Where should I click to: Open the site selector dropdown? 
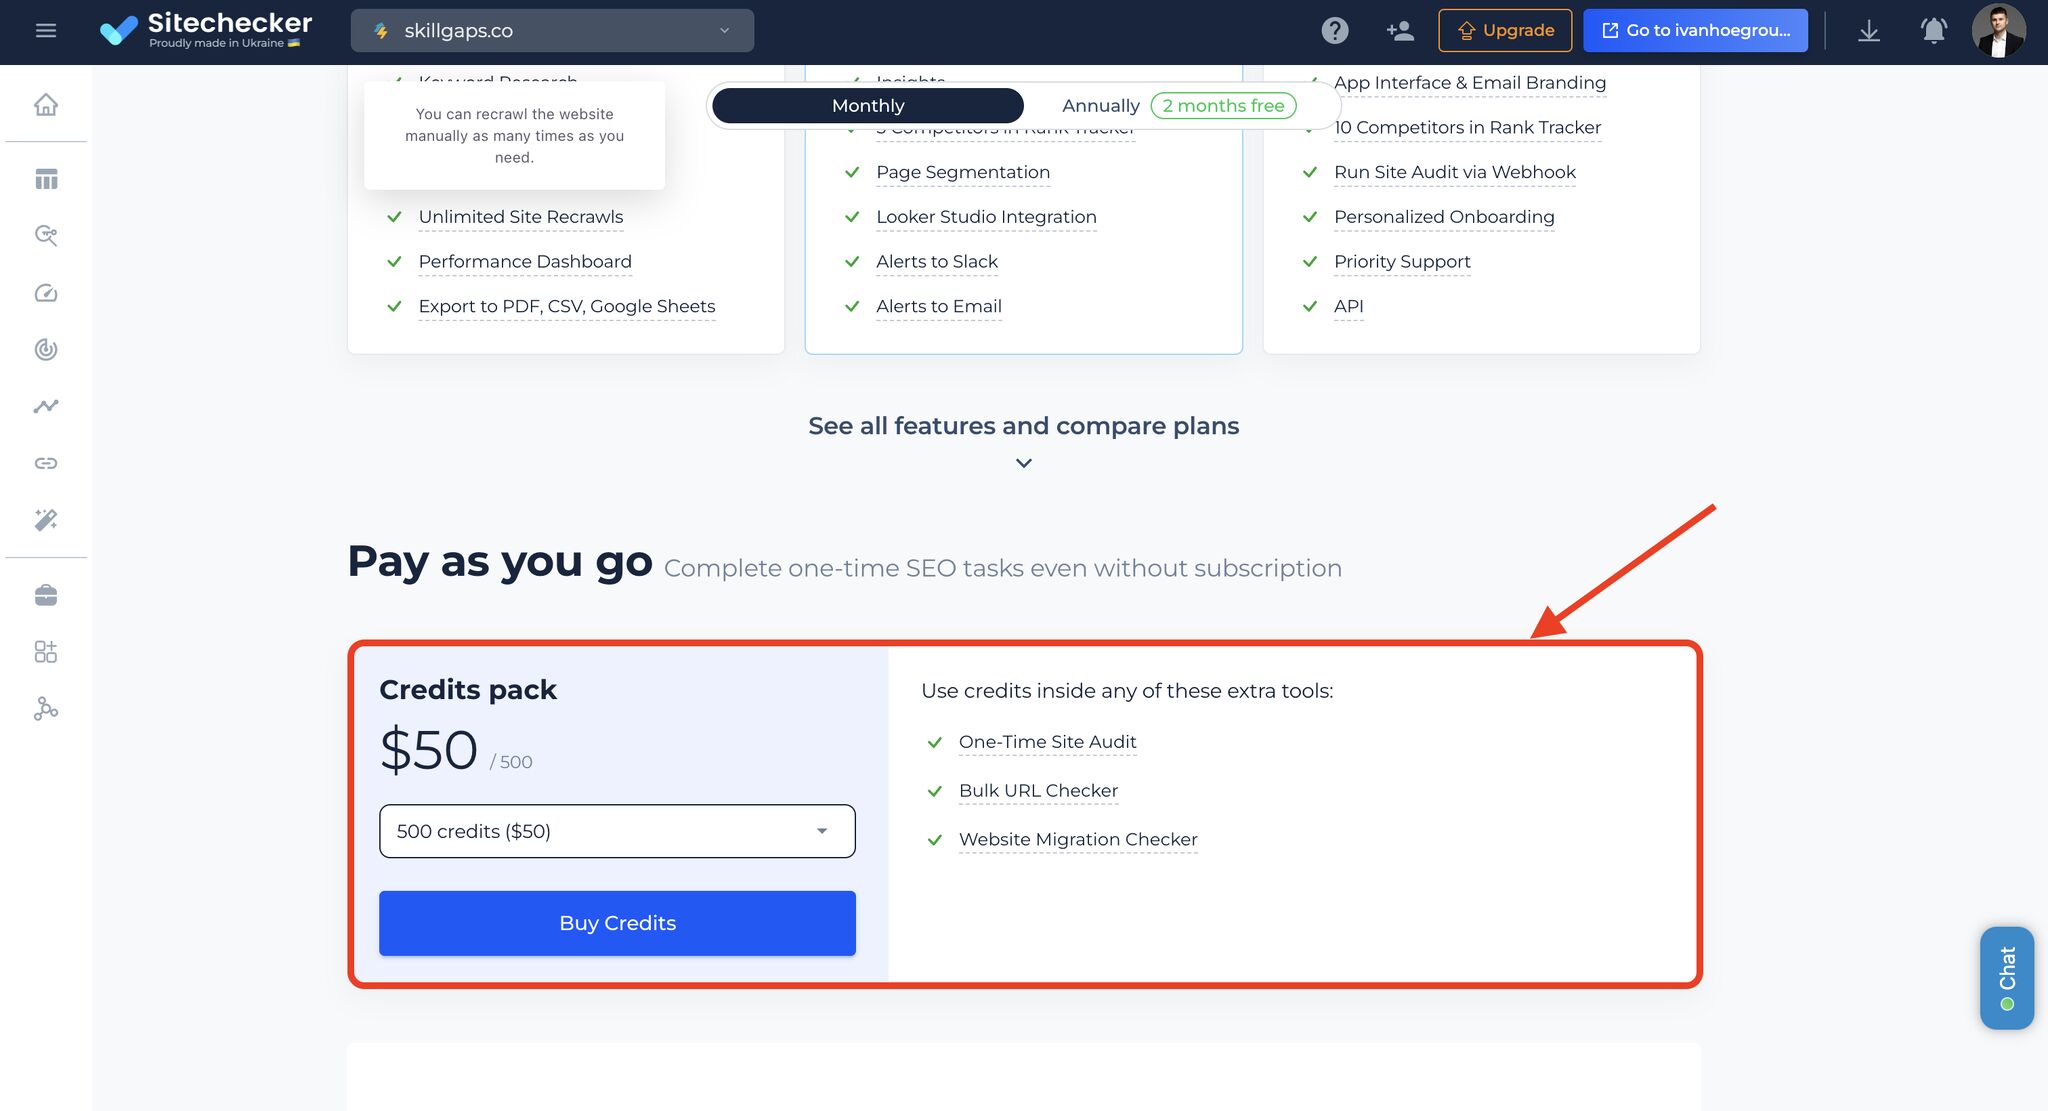(551, 30)
